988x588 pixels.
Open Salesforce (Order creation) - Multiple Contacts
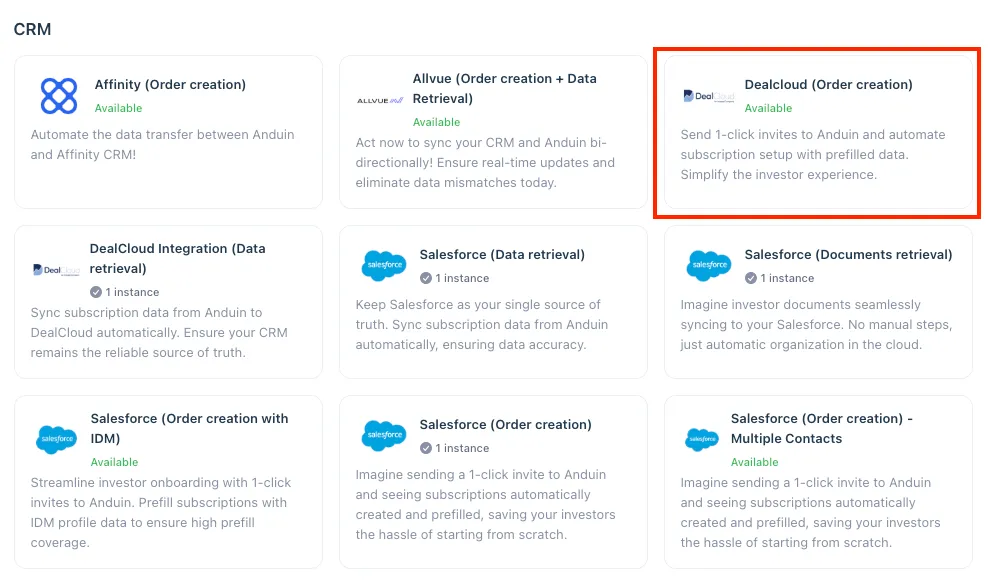(822, 429)
